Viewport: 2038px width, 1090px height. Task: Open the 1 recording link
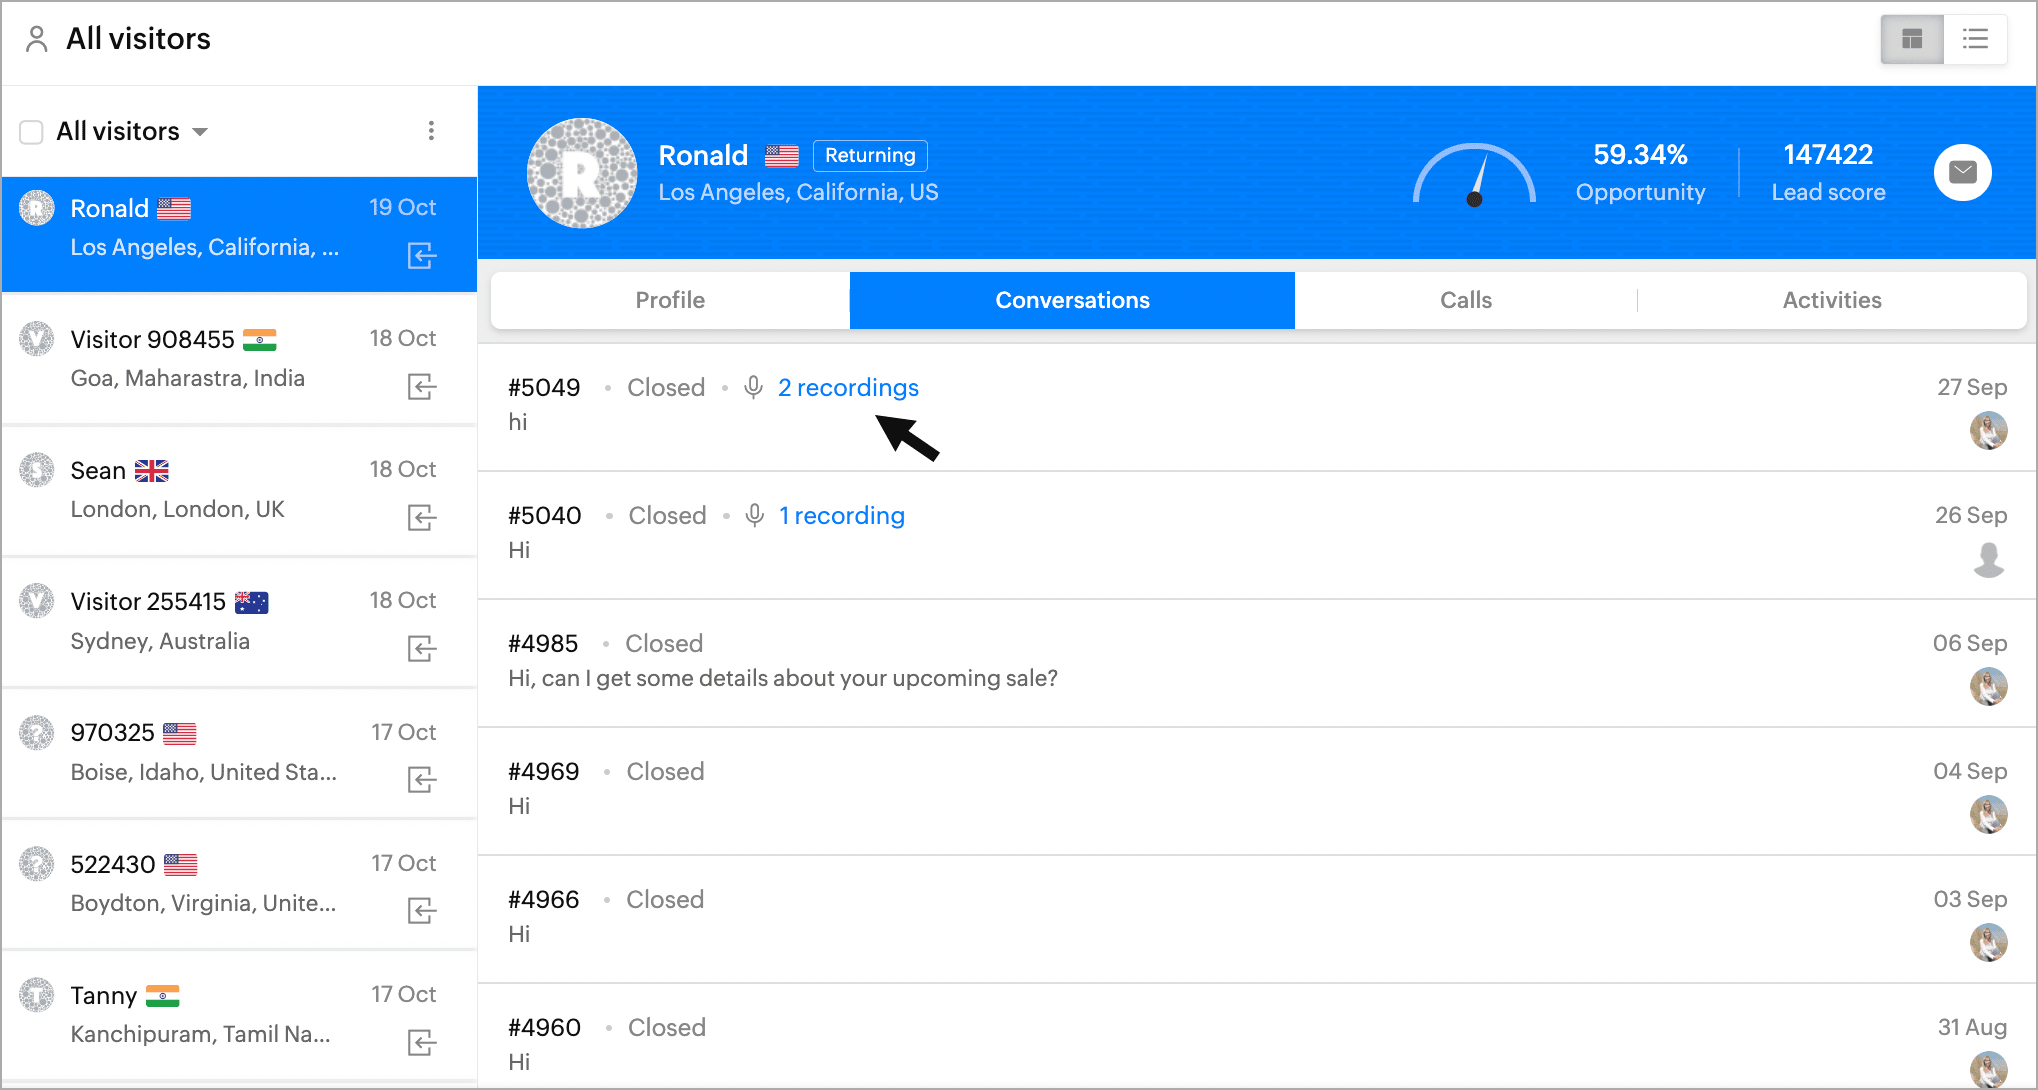(x=842, y=516)
